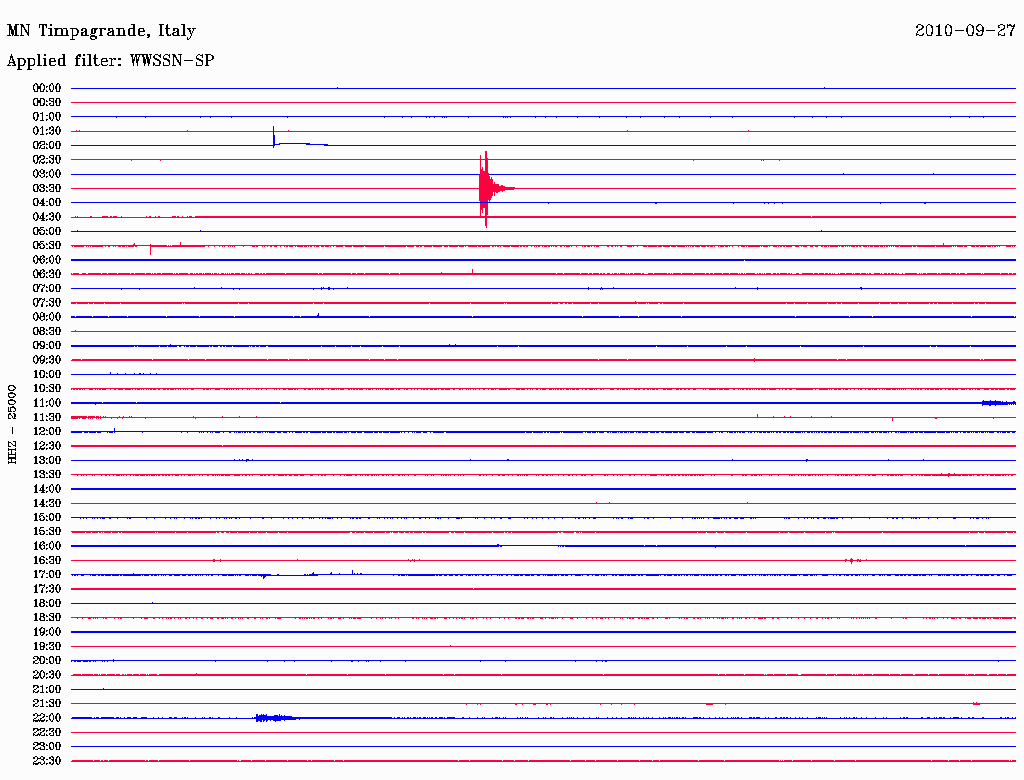Click the 20:30 time label
Screen dimensions: 1024x780
tap(47, 675)
